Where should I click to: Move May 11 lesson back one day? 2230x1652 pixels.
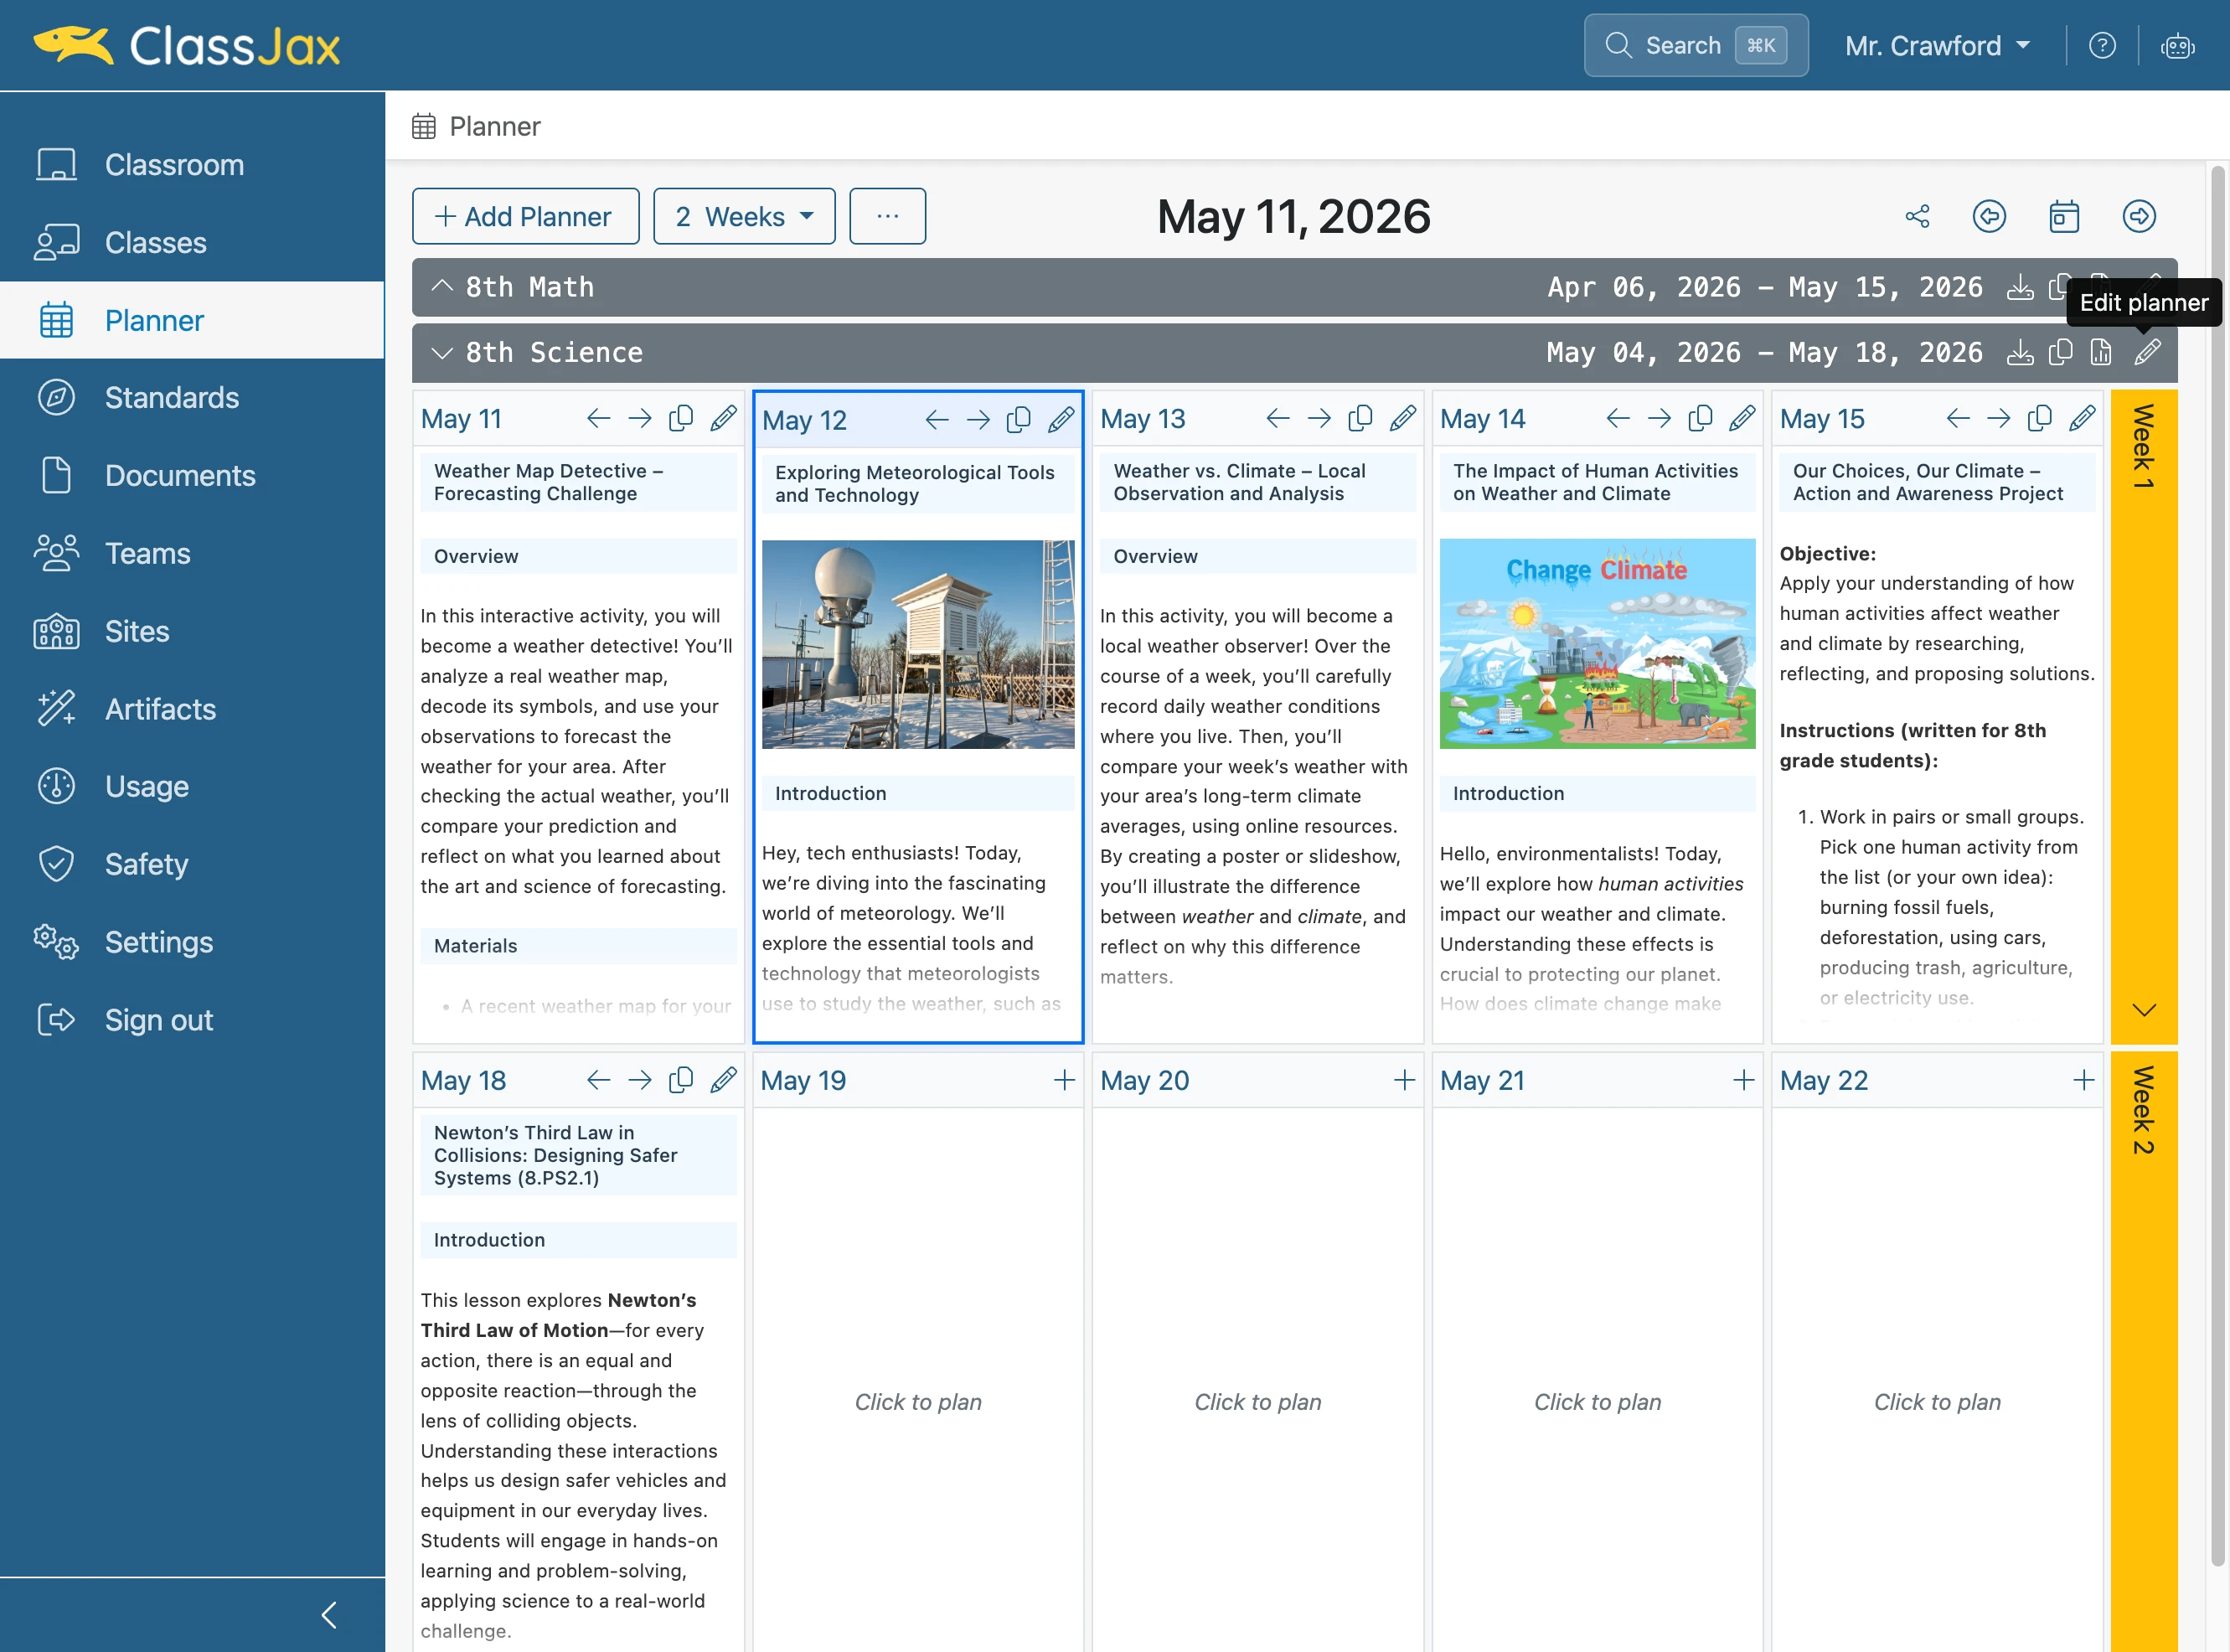598,418
